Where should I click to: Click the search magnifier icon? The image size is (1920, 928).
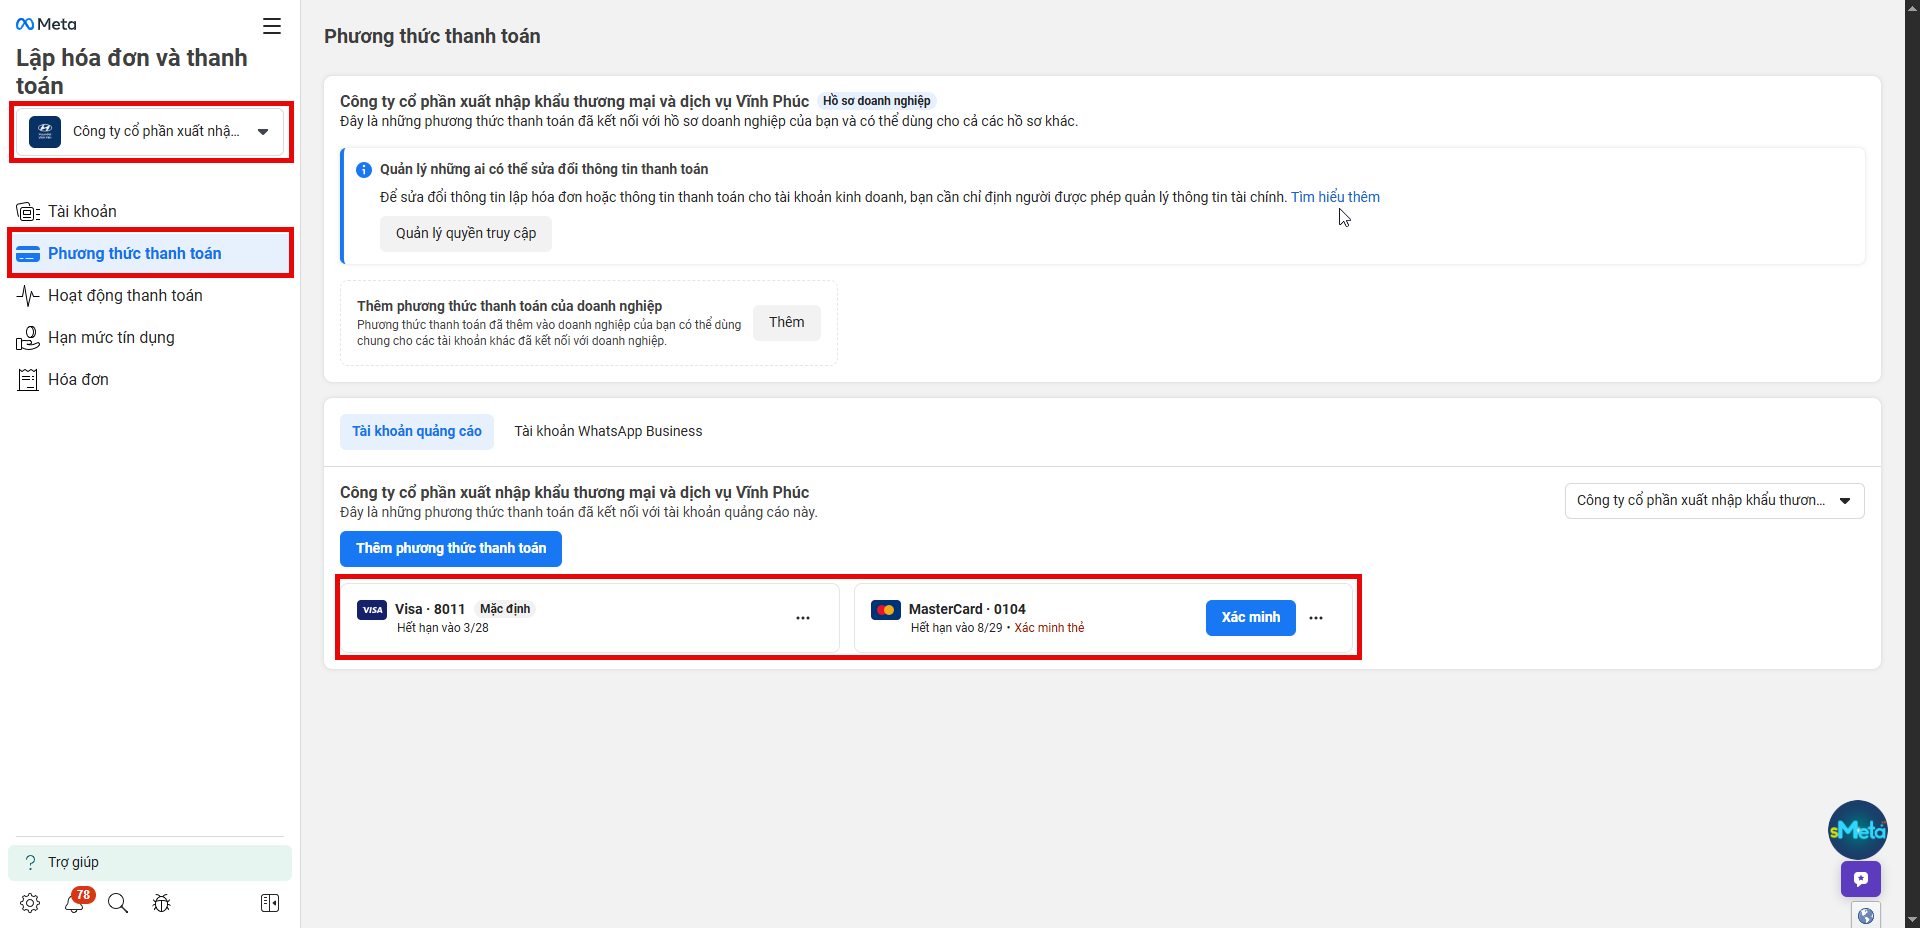pos(118,903)
